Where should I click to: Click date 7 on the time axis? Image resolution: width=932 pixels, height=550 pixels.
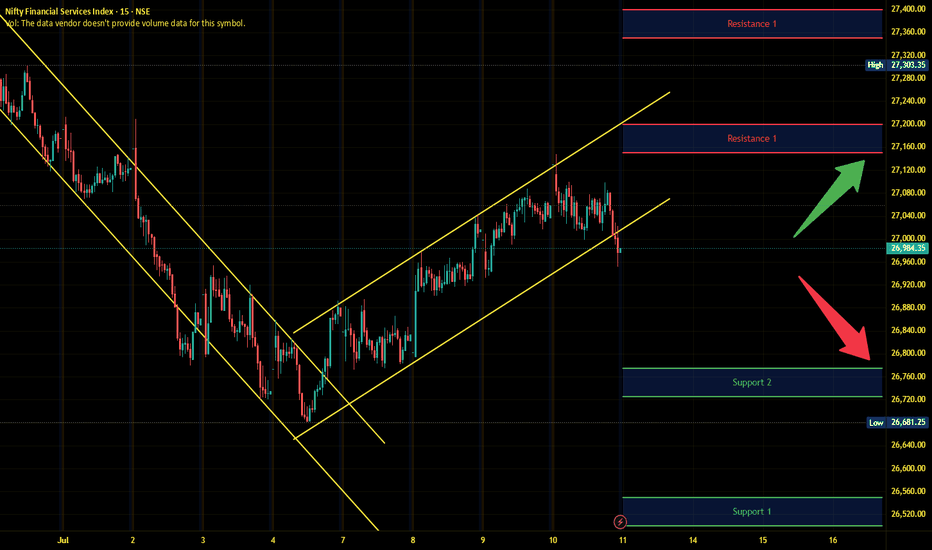pos(343,540)
